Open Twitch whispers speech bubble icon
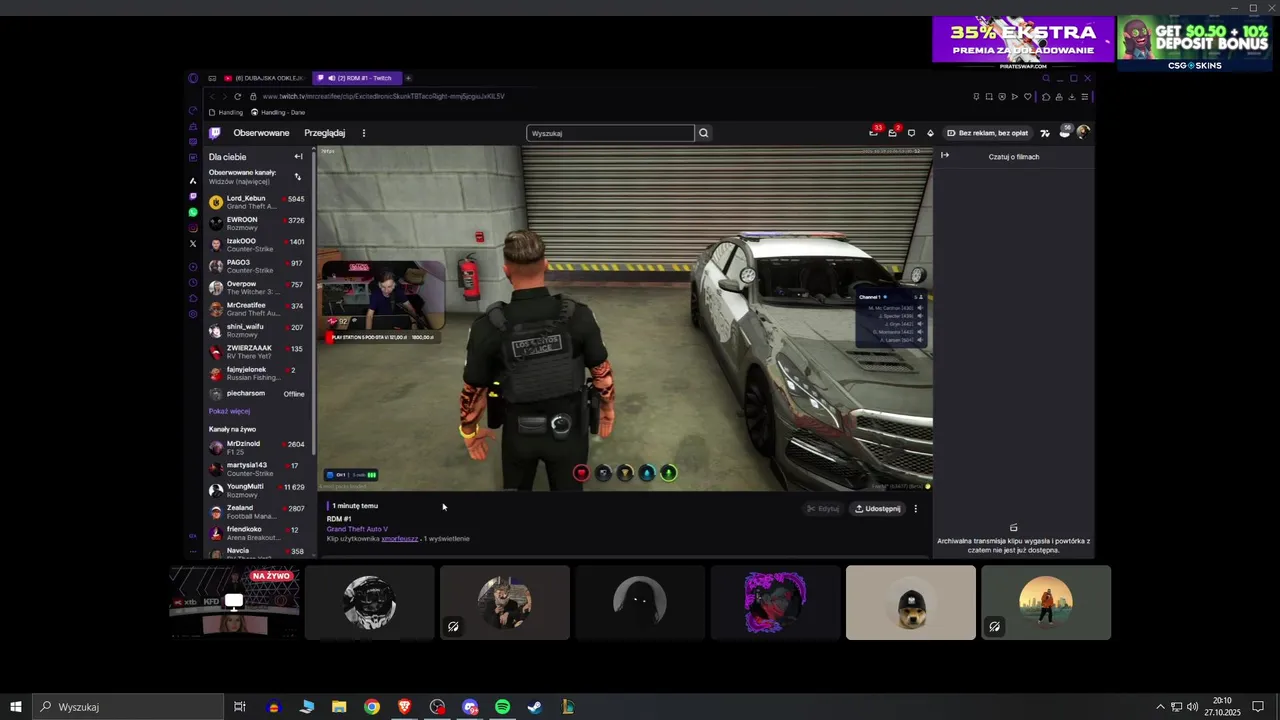 pyautogui.click(x=911, y=133)
